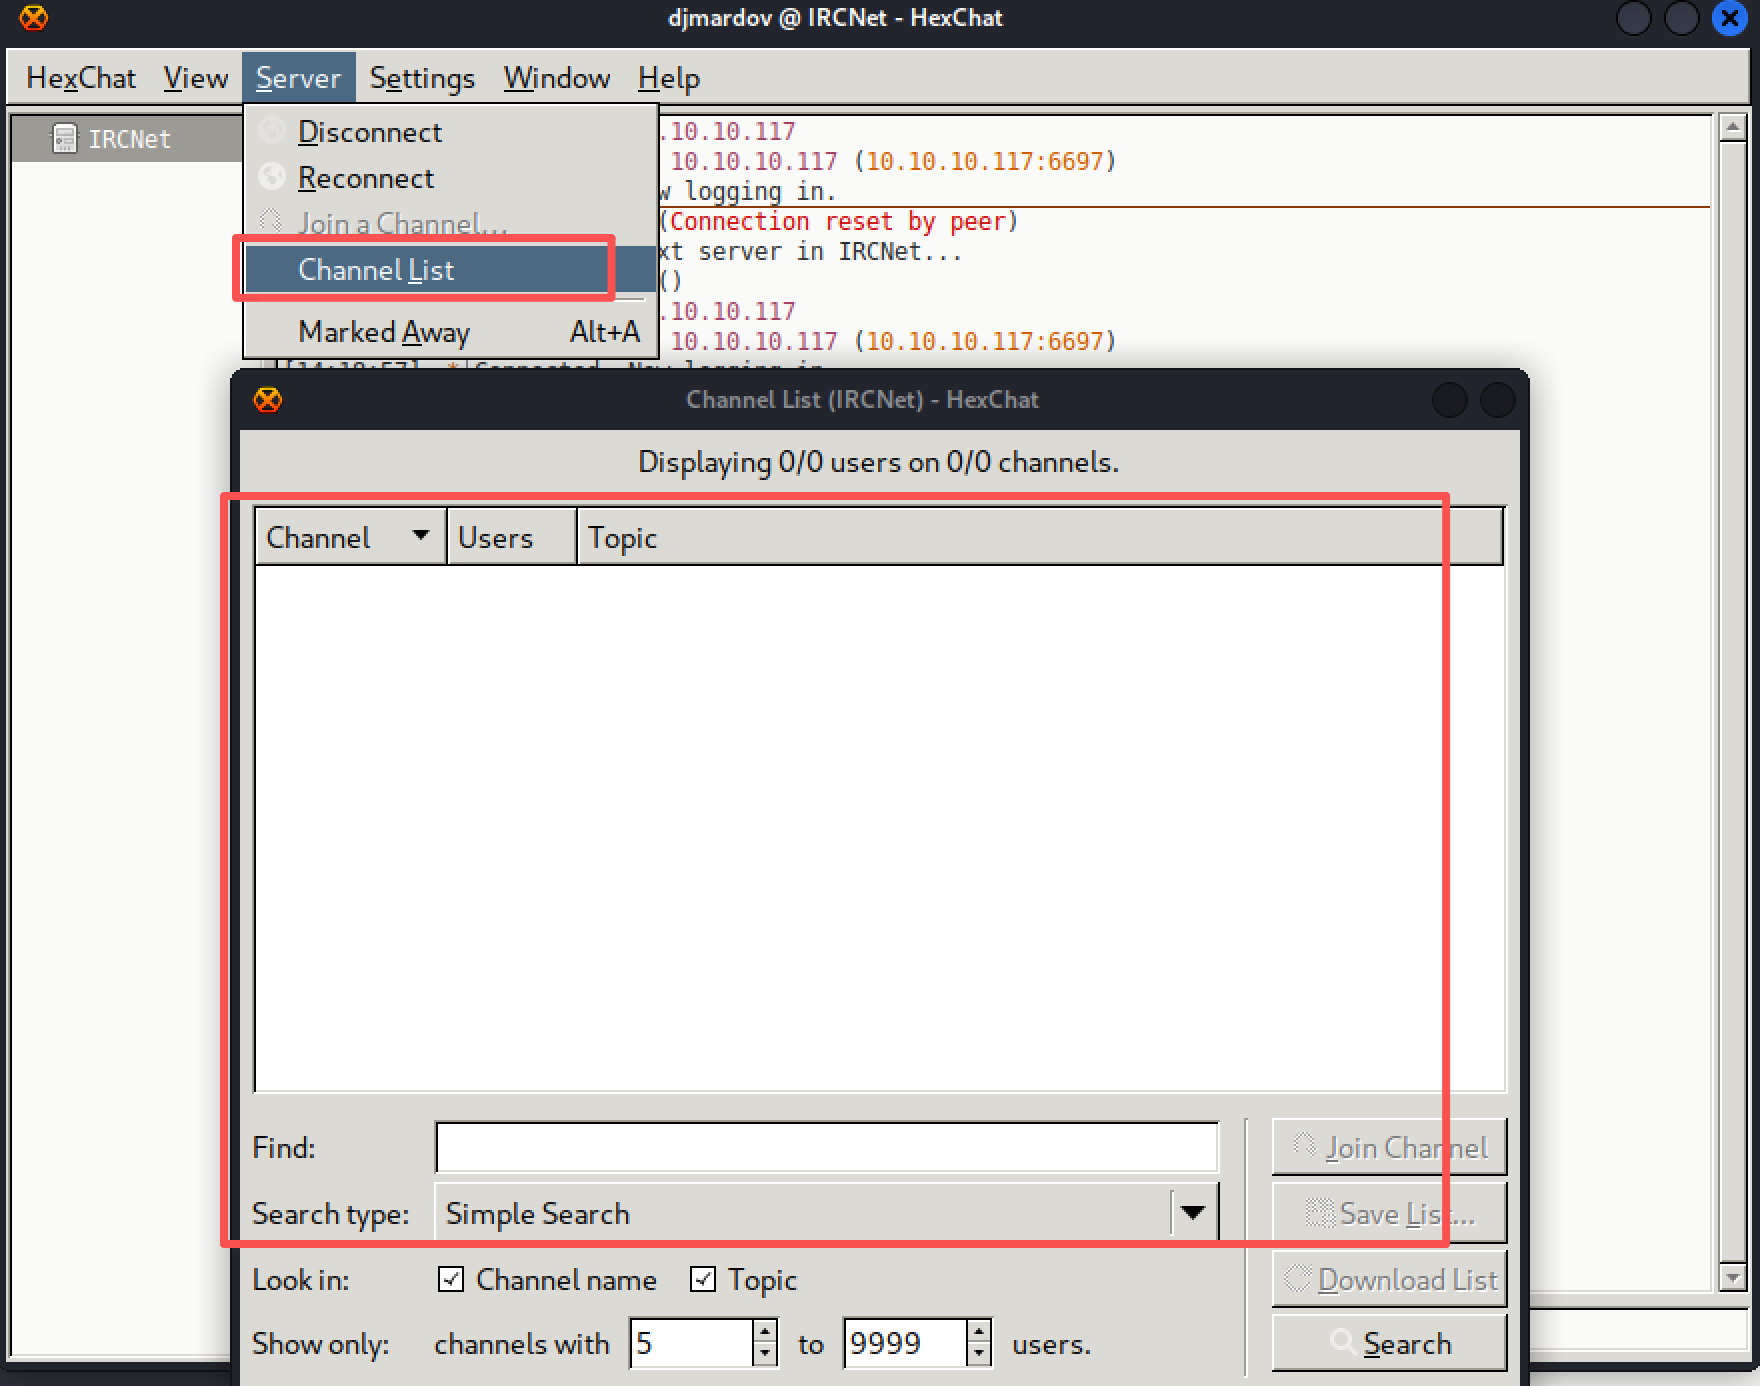Viewport: 1760px width, 1386px height.
Task: Uncheck the Topic checkbox in Look in
Action: point(703,1279)
